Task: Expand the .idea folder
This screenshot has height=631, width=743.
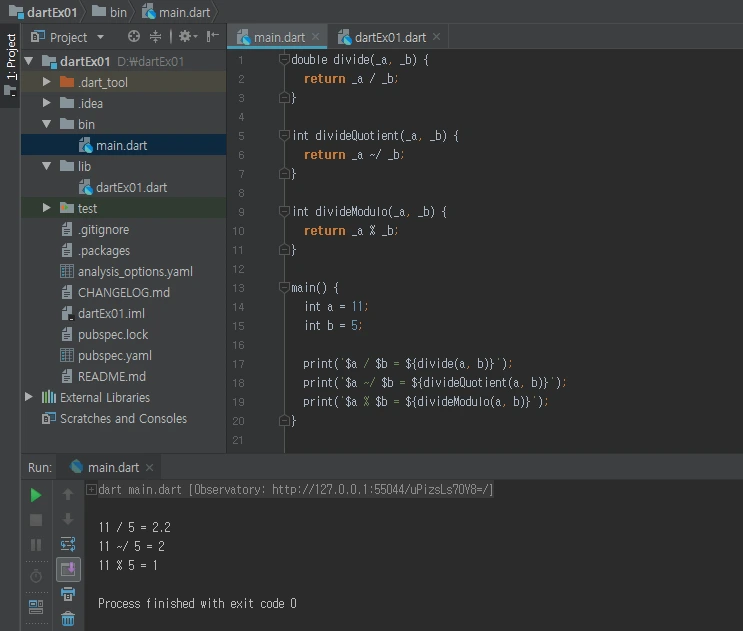Action: point(46,103)
